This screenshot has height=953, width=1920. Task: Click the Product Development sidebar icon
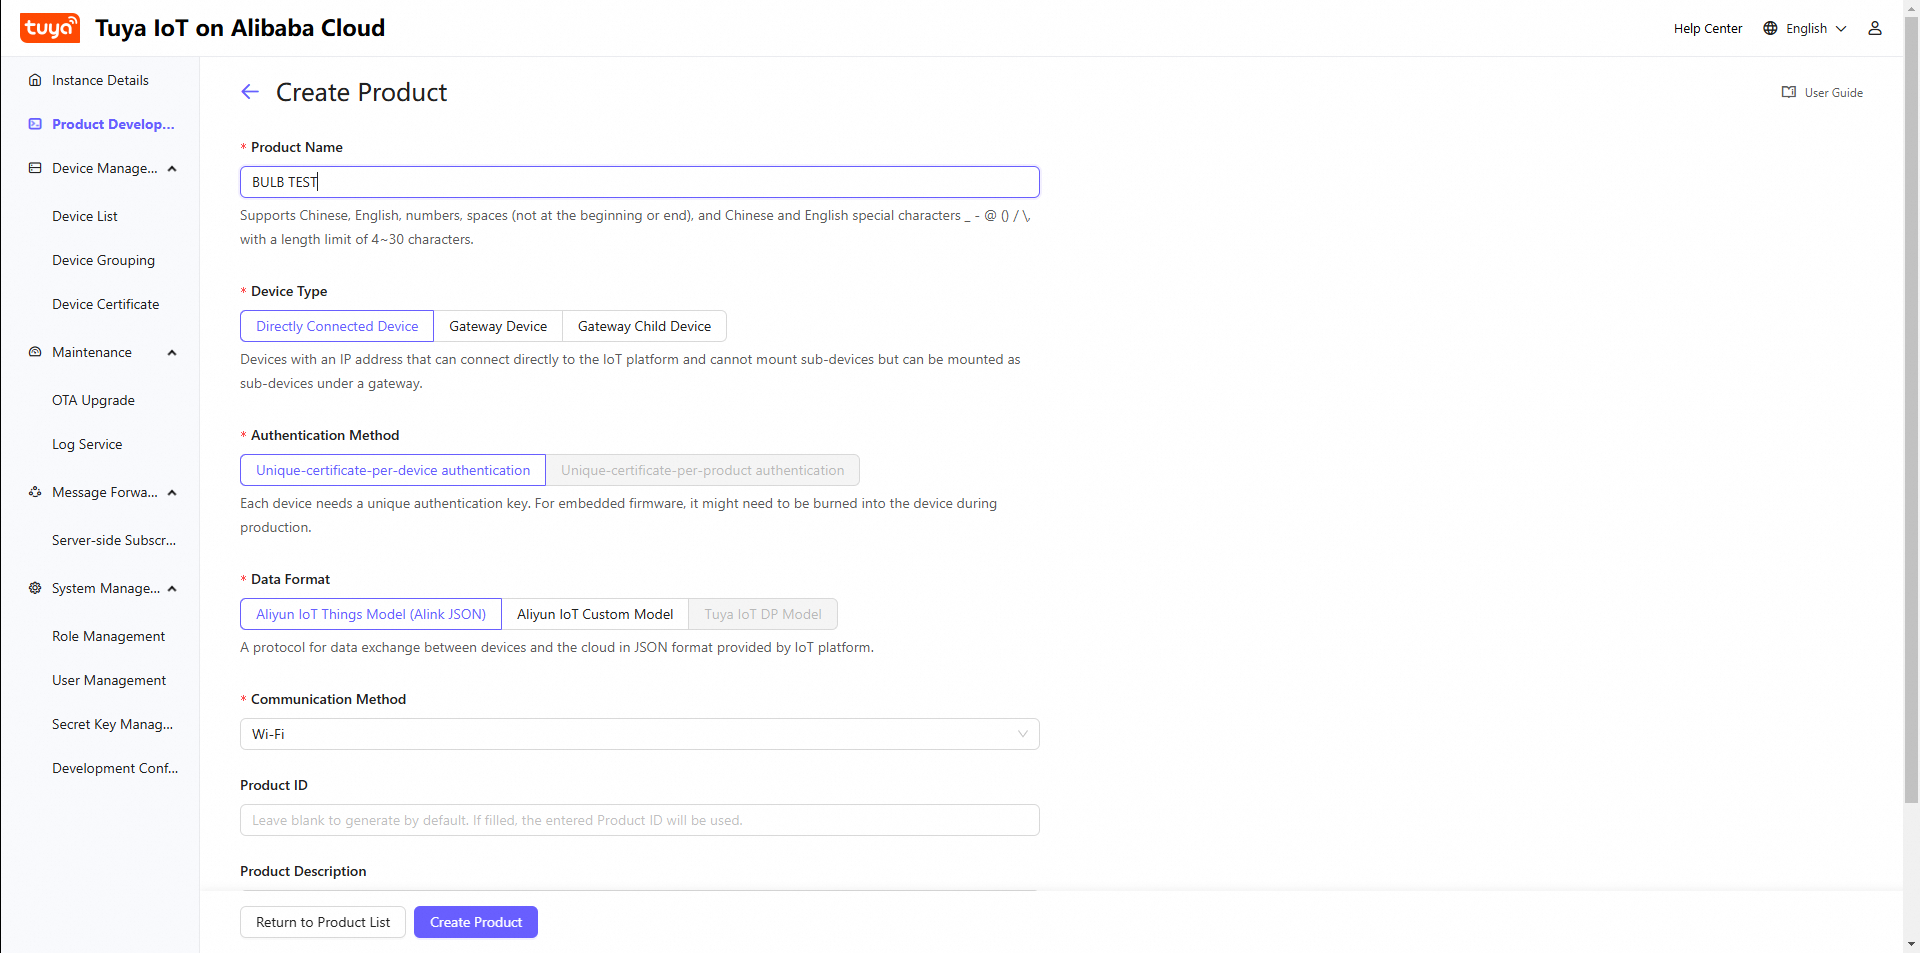point(35,124)
